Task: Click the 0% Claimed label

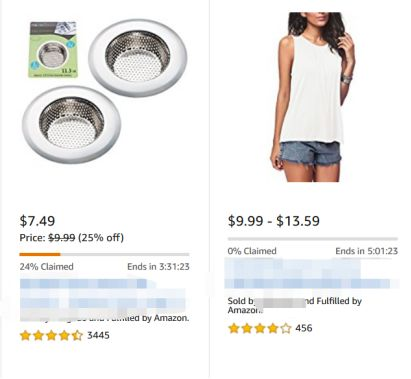Action: point(252,251)
